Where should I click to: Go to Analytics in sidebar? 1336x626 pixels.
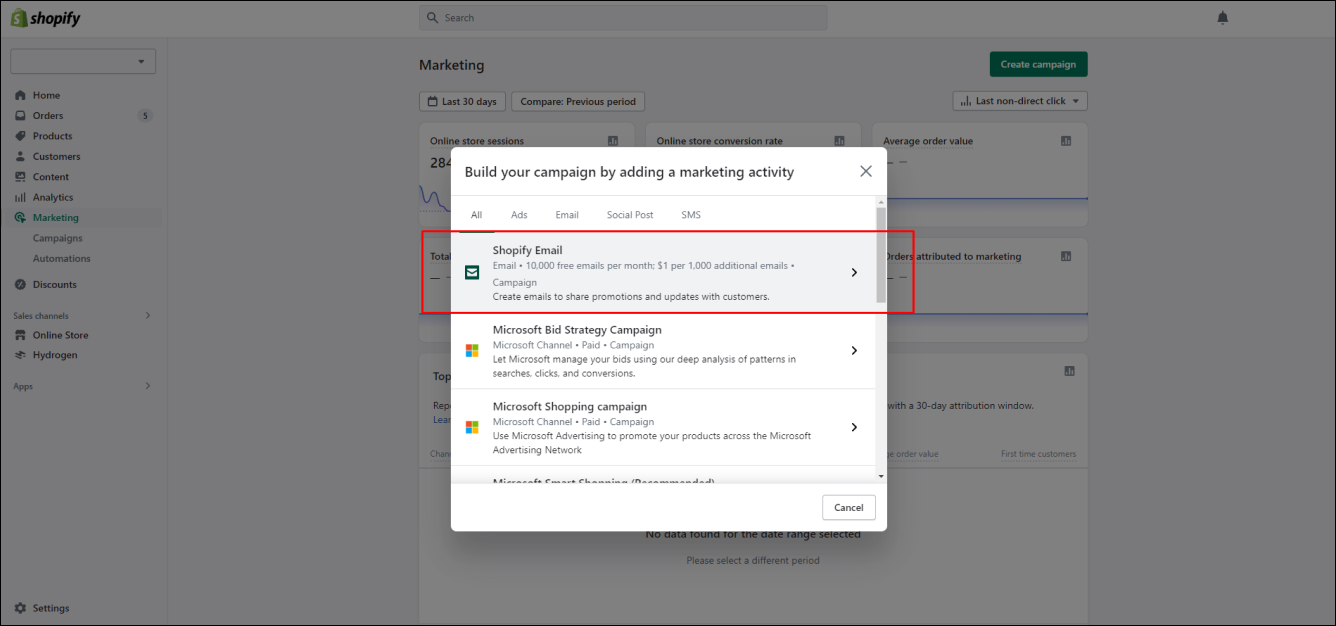(x=53, y=198)
